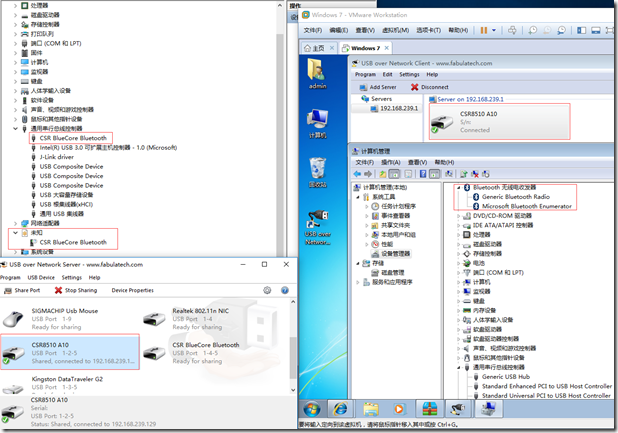Switch to the VMware home tab
618x433 pixels.
click(319, 48)
